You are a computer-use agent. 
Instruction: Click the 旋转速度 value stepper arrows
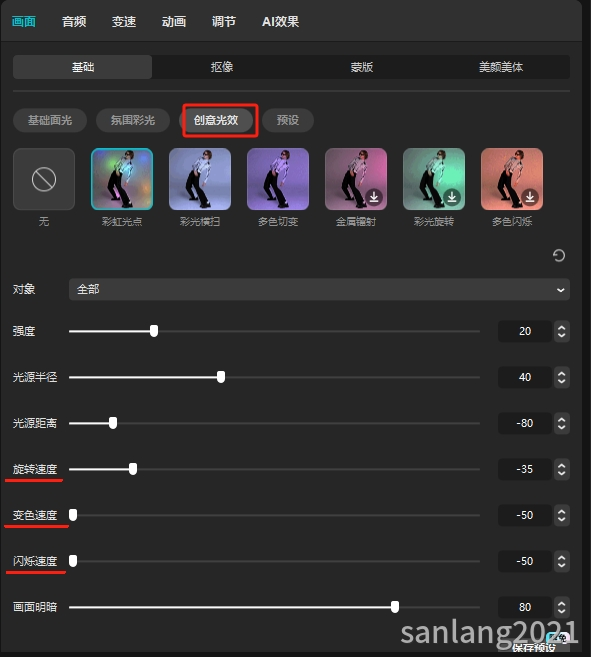562,469
